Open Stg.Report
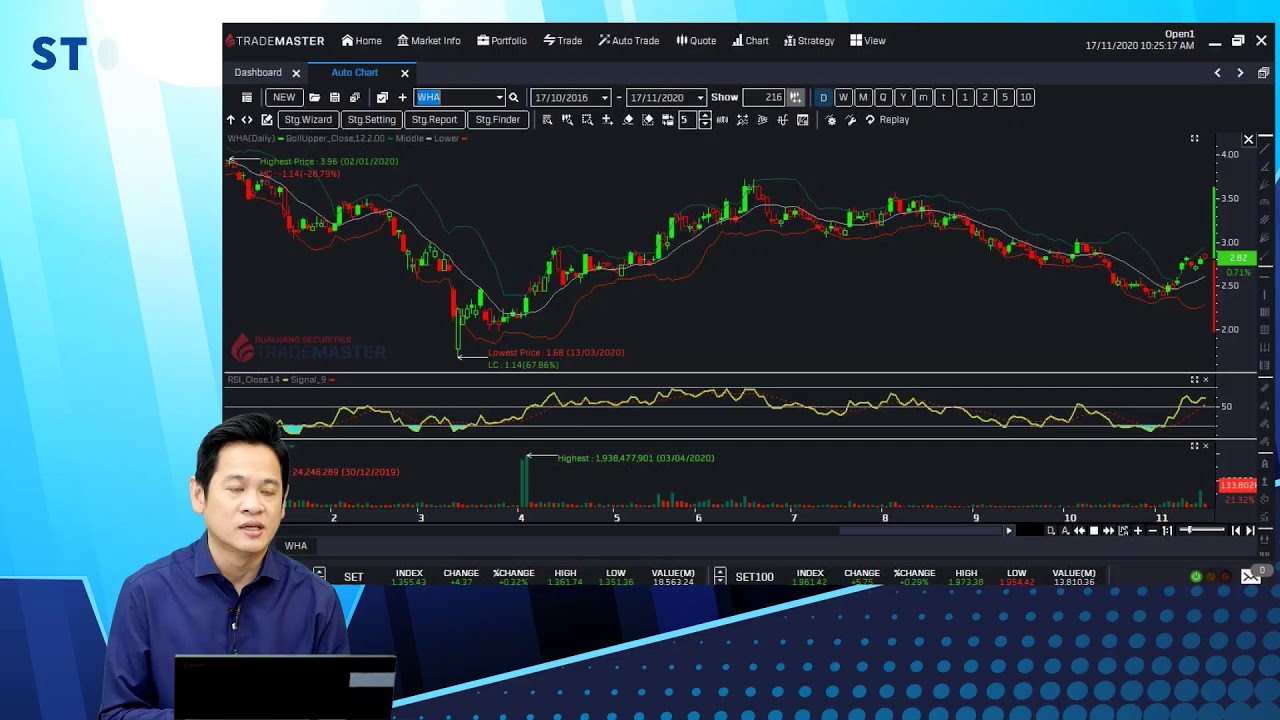Viewport: 1280px width, 720px height. 434,119
